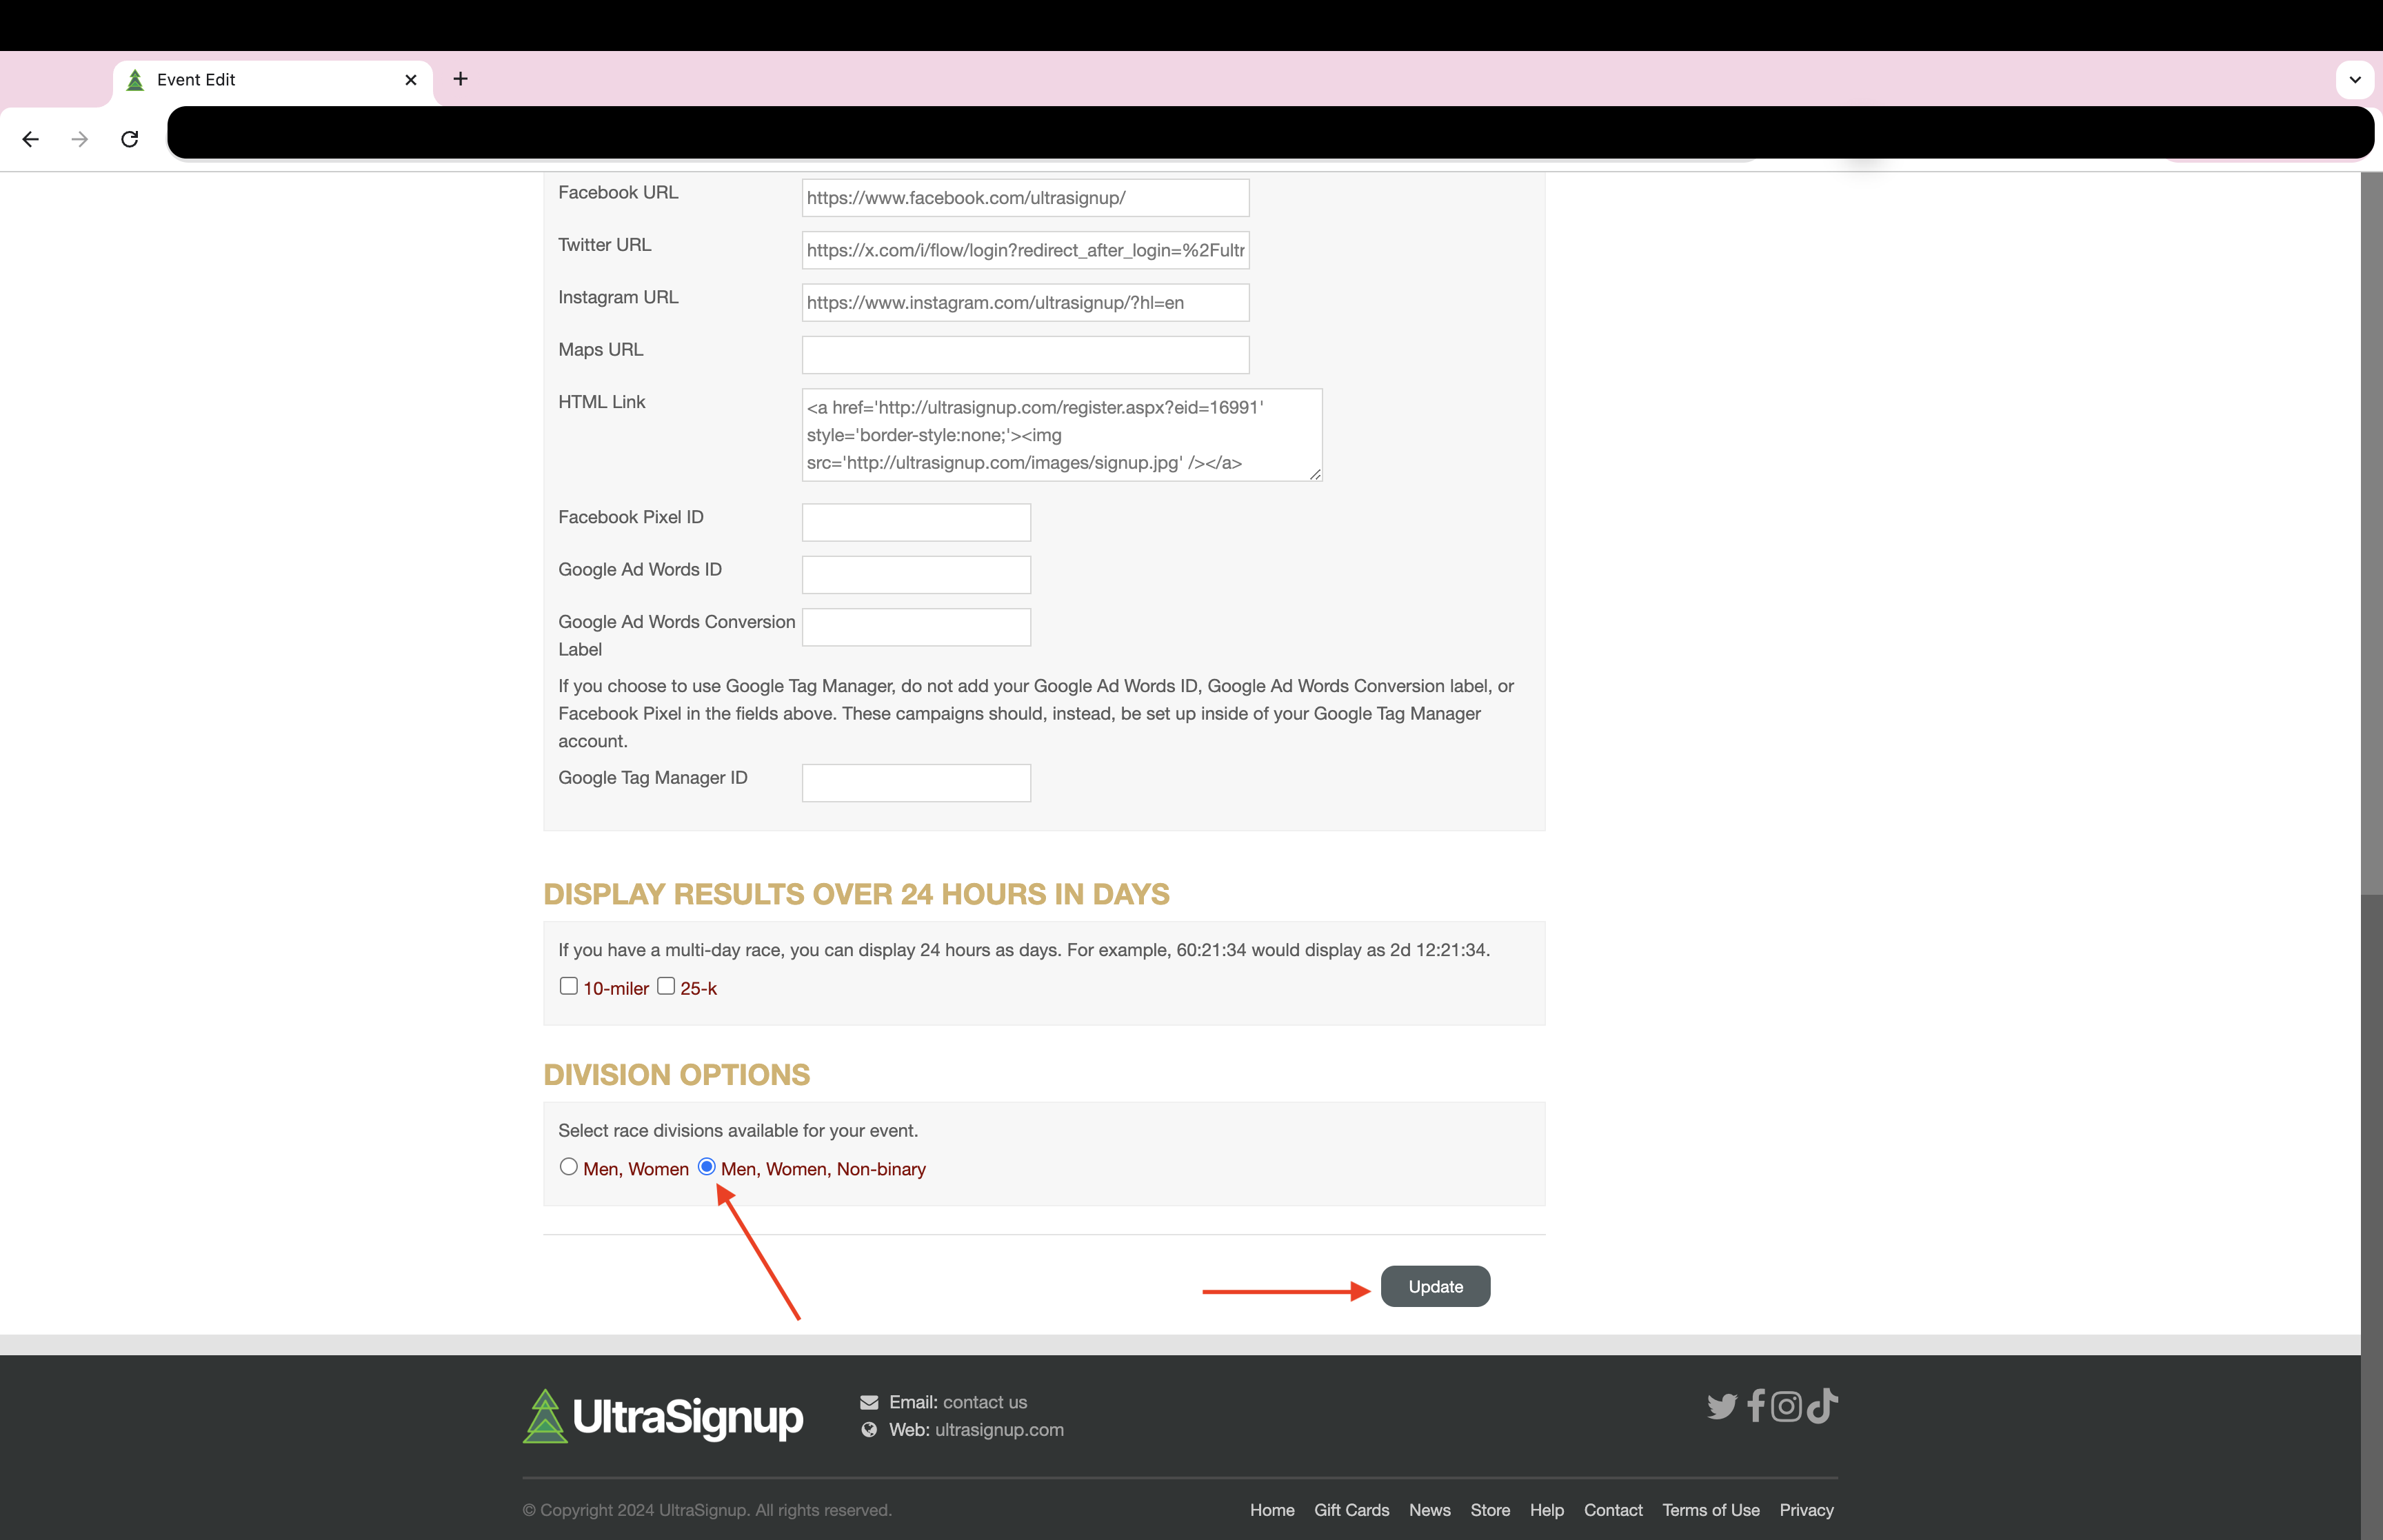Image resolution: width=2383 pixels, height=1540 pixels.
Task: Open Contact footer link
Action: (1613, 1510)
